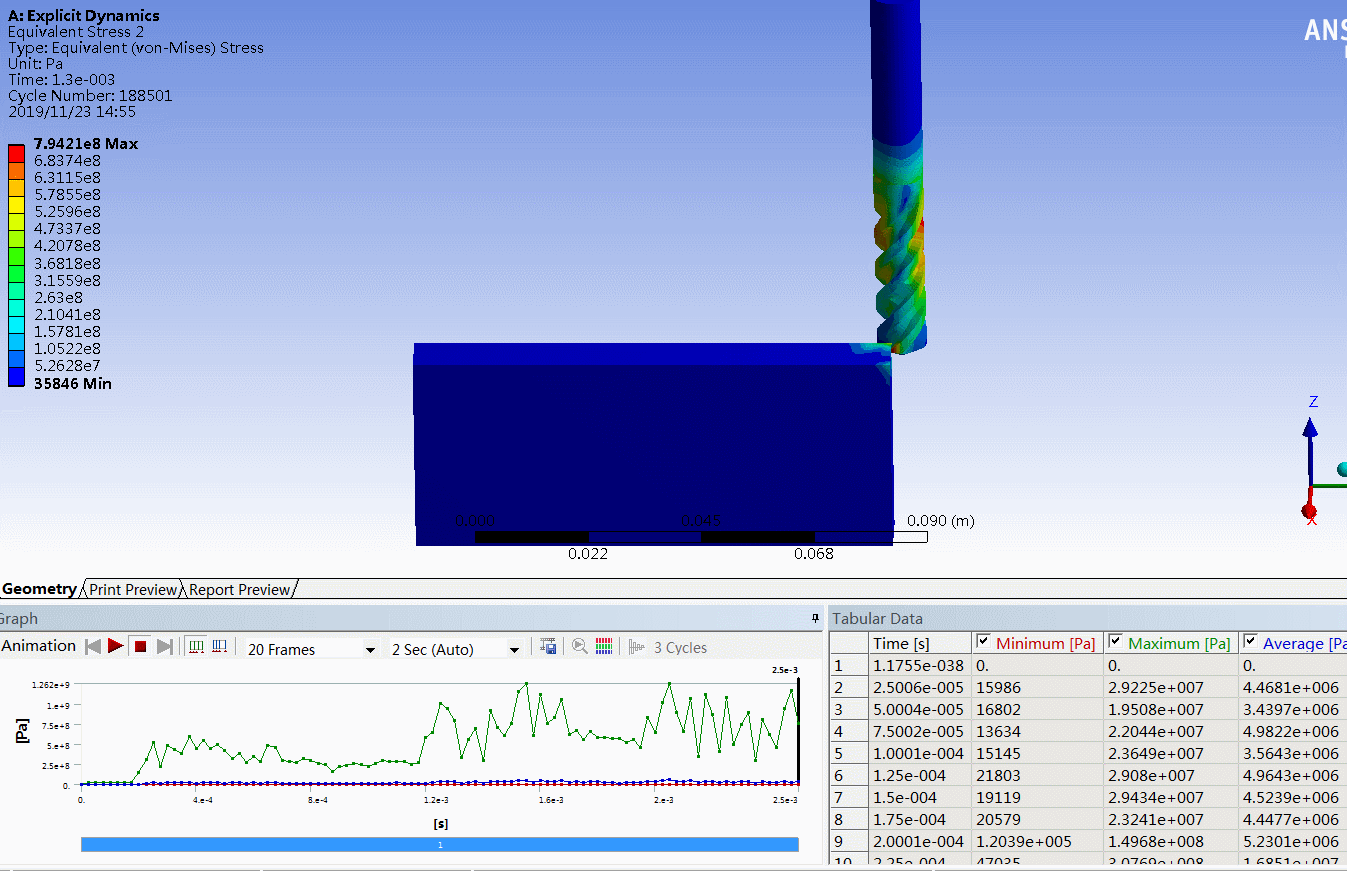Switch to the Print Preview tab

coord(133,590)
